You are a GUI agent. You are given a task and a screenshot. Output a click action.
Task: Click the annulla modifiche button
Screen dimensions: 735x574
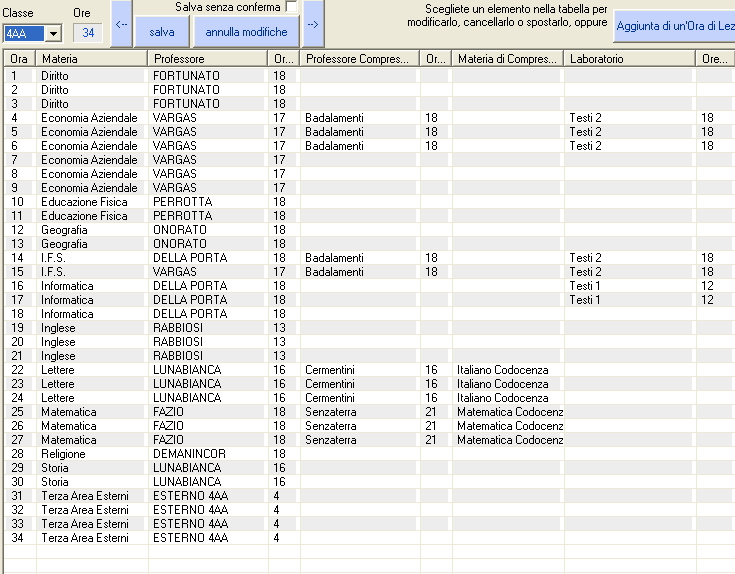pyautogui.click(x=246, y=32)
